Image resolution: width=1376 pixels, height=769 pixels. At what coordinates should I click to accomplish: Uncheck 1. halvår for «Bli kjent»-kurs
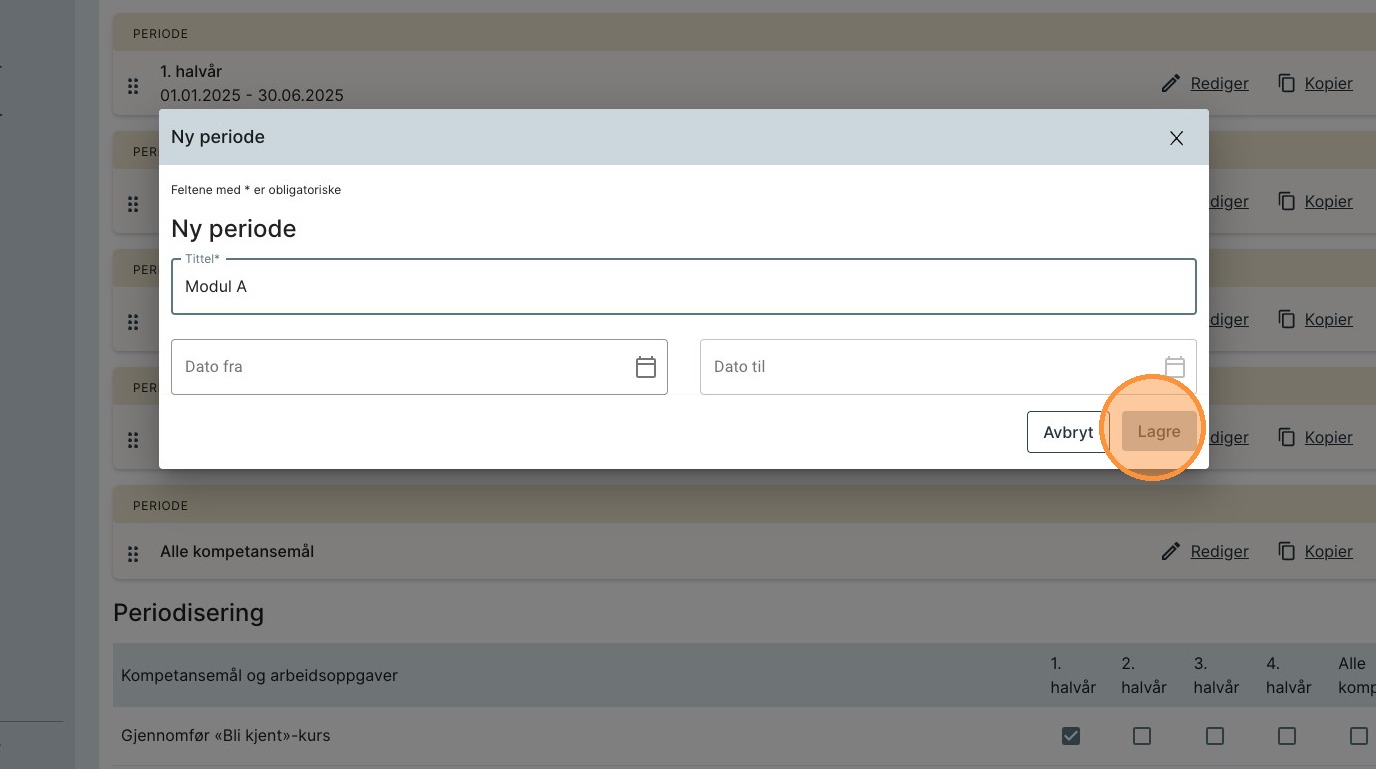click(x=1070, y=736)
